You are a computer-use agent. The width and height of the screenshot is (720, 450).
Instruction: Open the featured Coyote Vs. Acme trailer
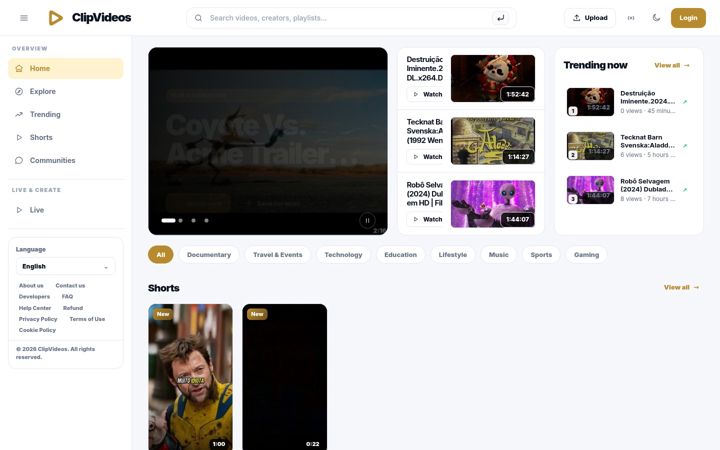268,141
